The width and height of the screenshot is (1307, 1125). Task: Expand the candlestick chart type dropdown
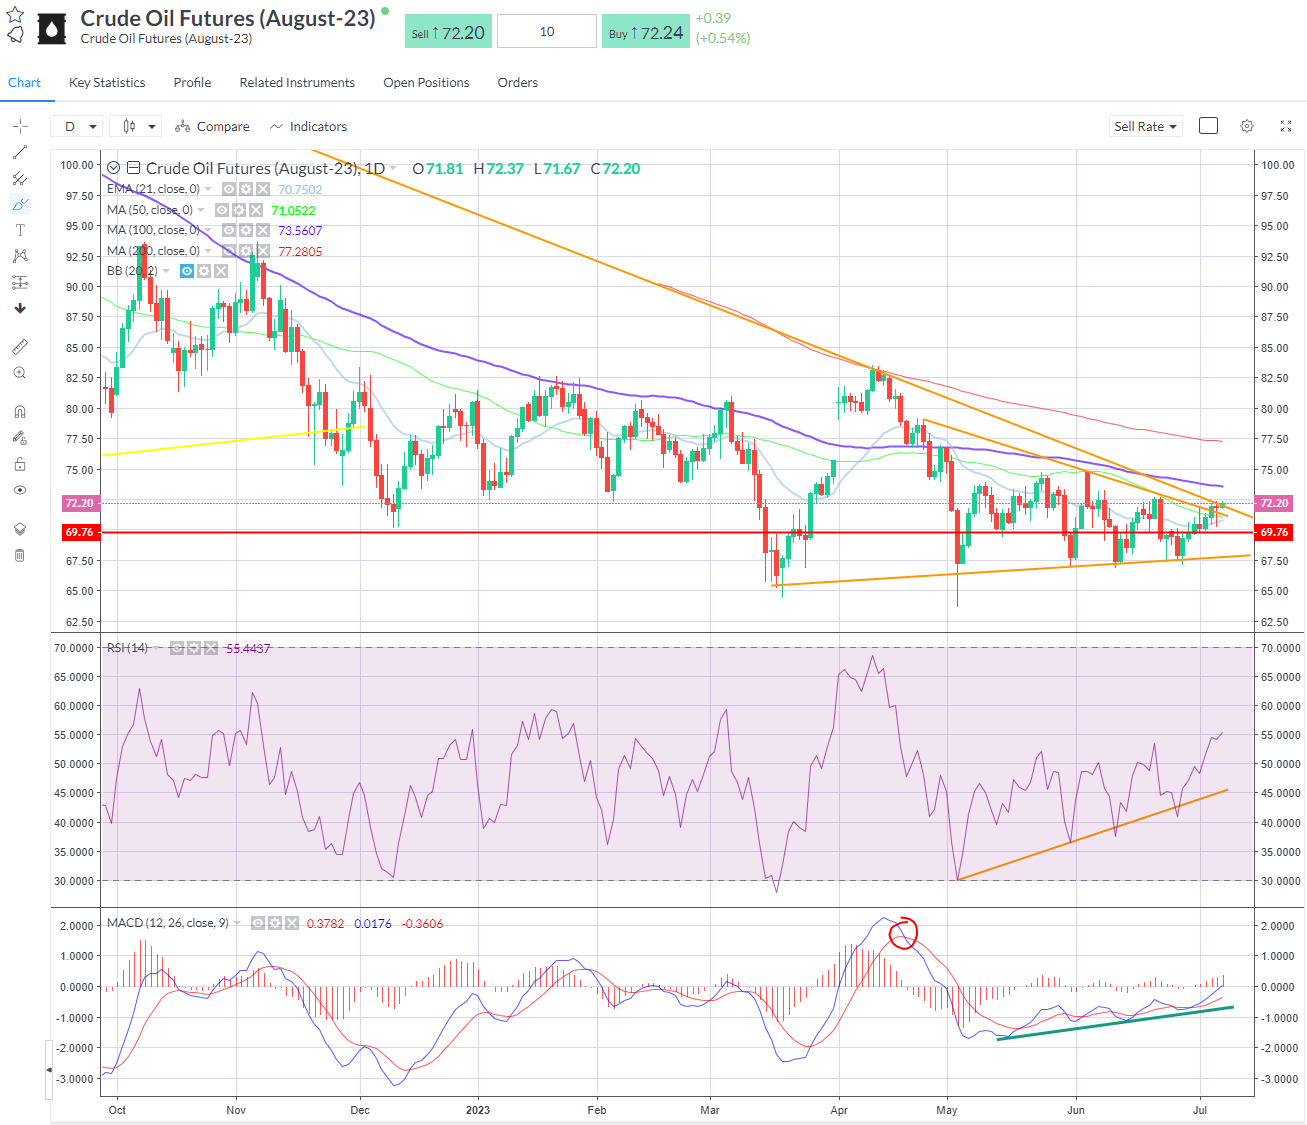139,126
